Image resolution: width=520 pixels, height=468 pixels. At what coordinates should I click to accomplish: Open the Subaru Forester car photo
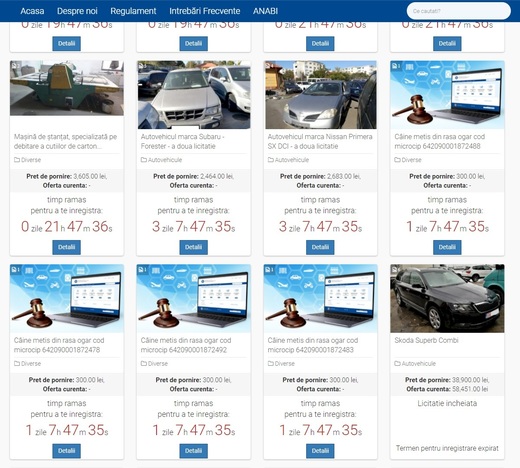[194, 95]
